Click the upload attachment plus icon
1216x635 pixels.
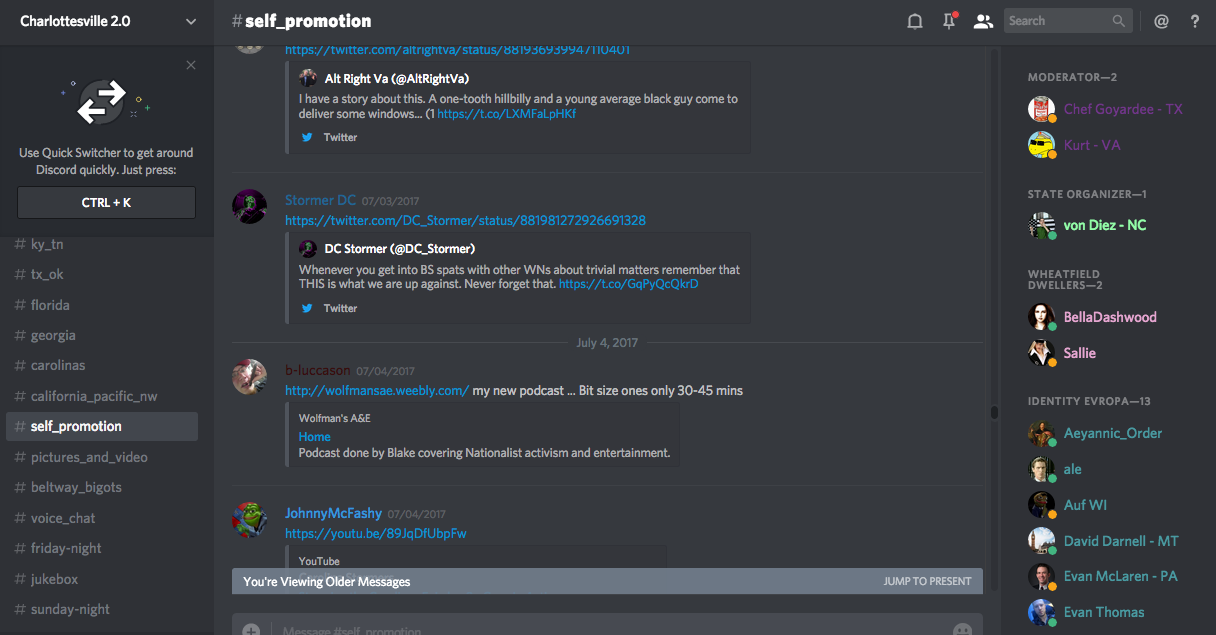(x=251, y=630)
